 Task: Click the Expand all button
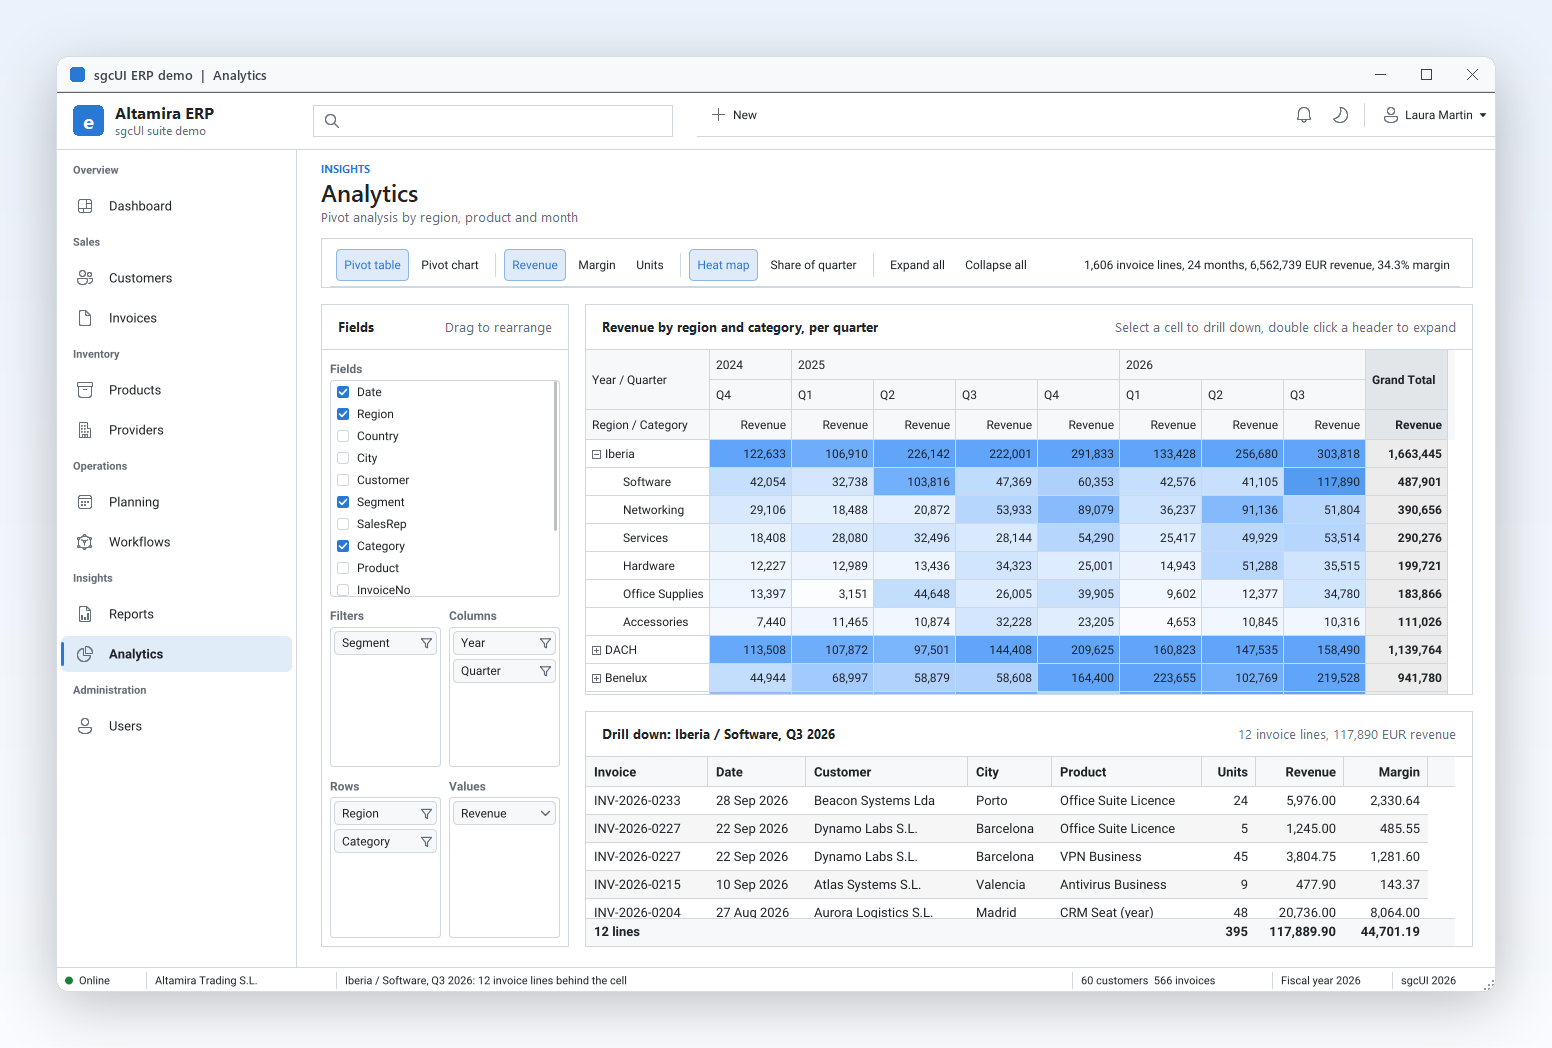coord(917,265)
